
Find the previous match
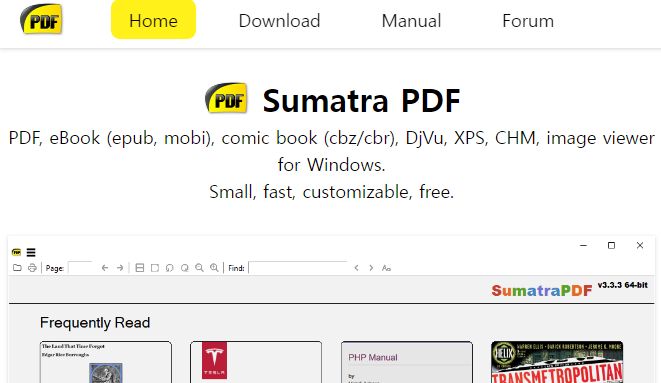coord(357,268)
